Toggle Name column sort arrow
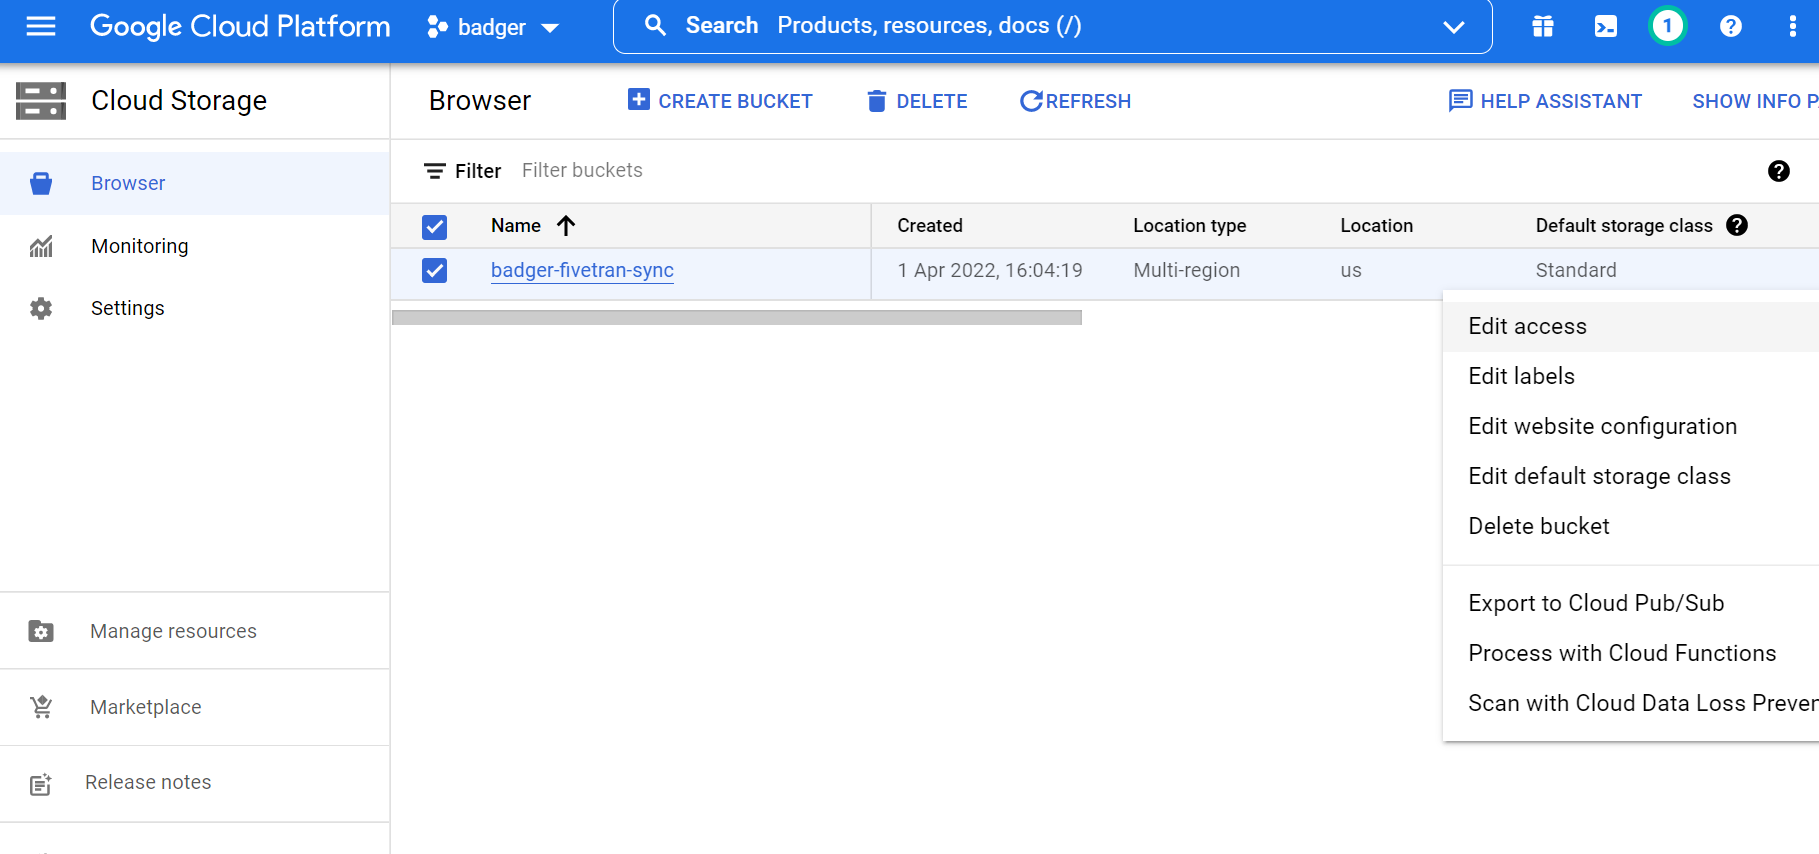The height and width of the screenshot is (854, 1819). pos(566,225)
